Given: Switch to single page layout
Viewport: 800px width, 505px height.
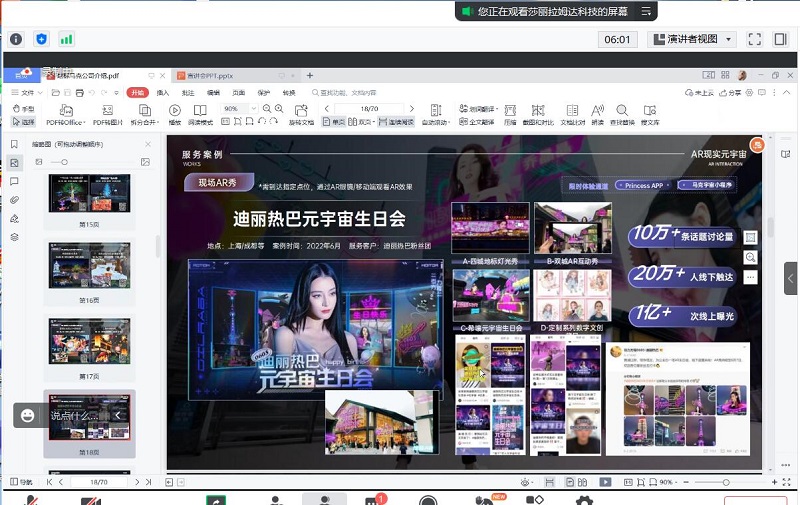Looking at the screenshot, I should coord(334,122).
